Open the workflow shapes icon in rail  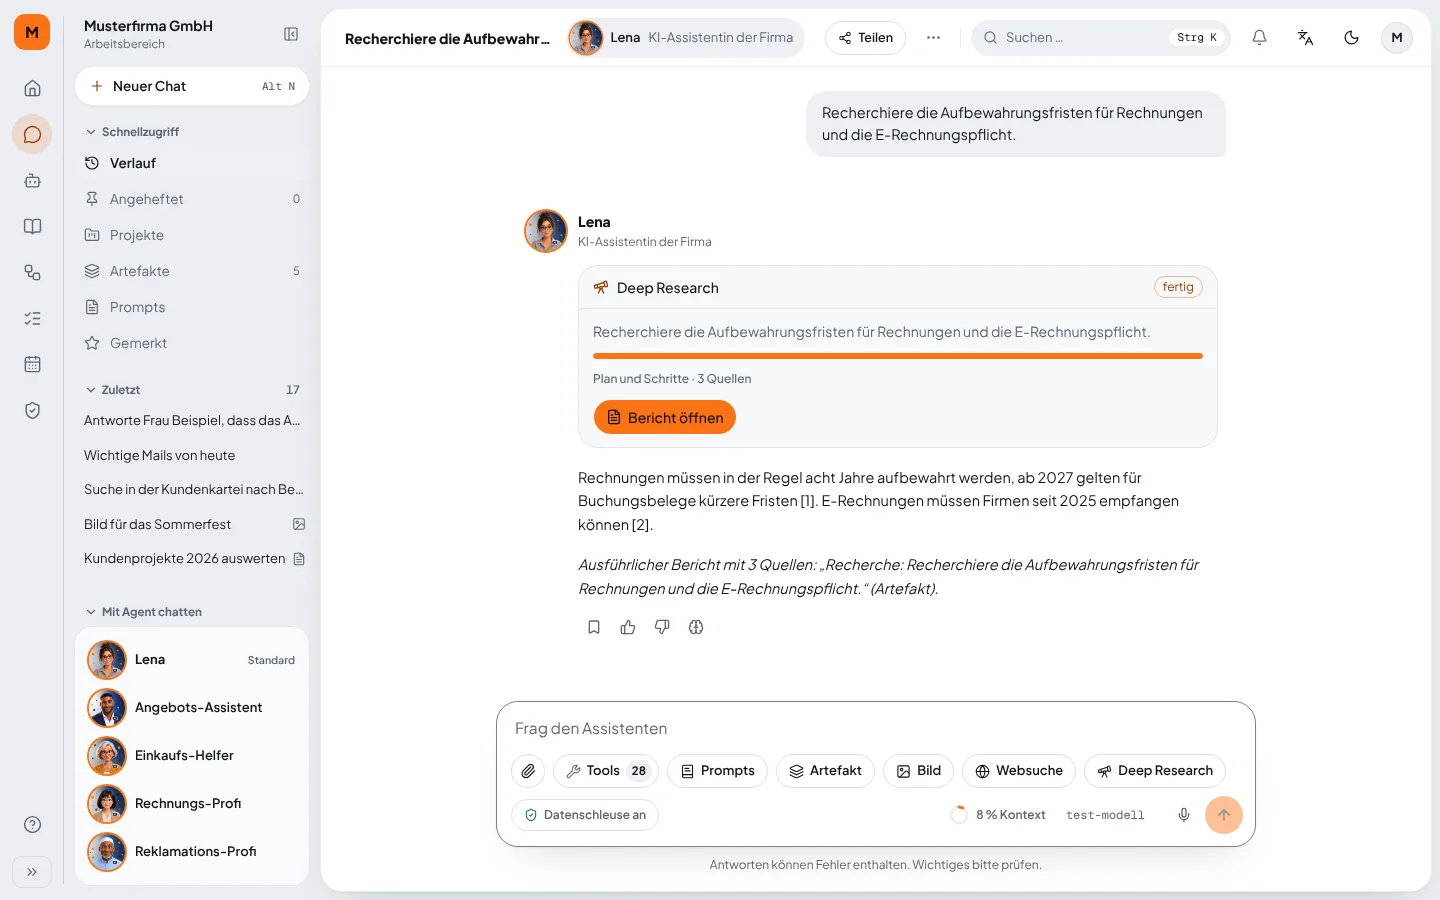[x=32, y=272]
